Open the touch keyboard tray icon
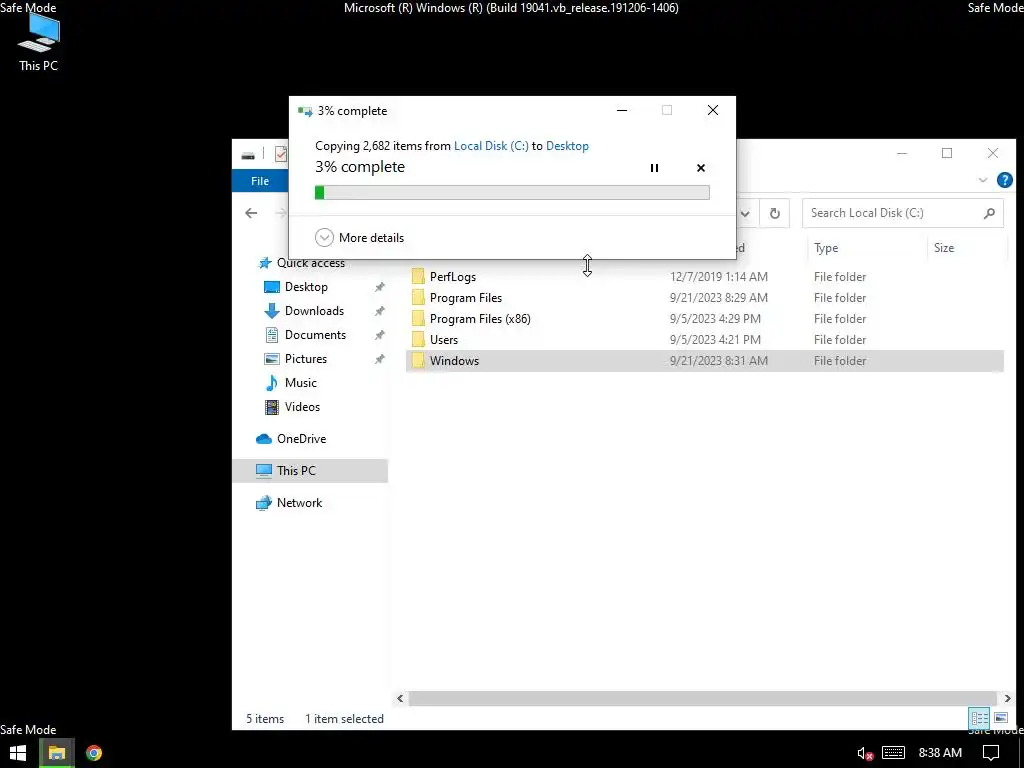1024x768 pixels. click(x=893, y=753)
